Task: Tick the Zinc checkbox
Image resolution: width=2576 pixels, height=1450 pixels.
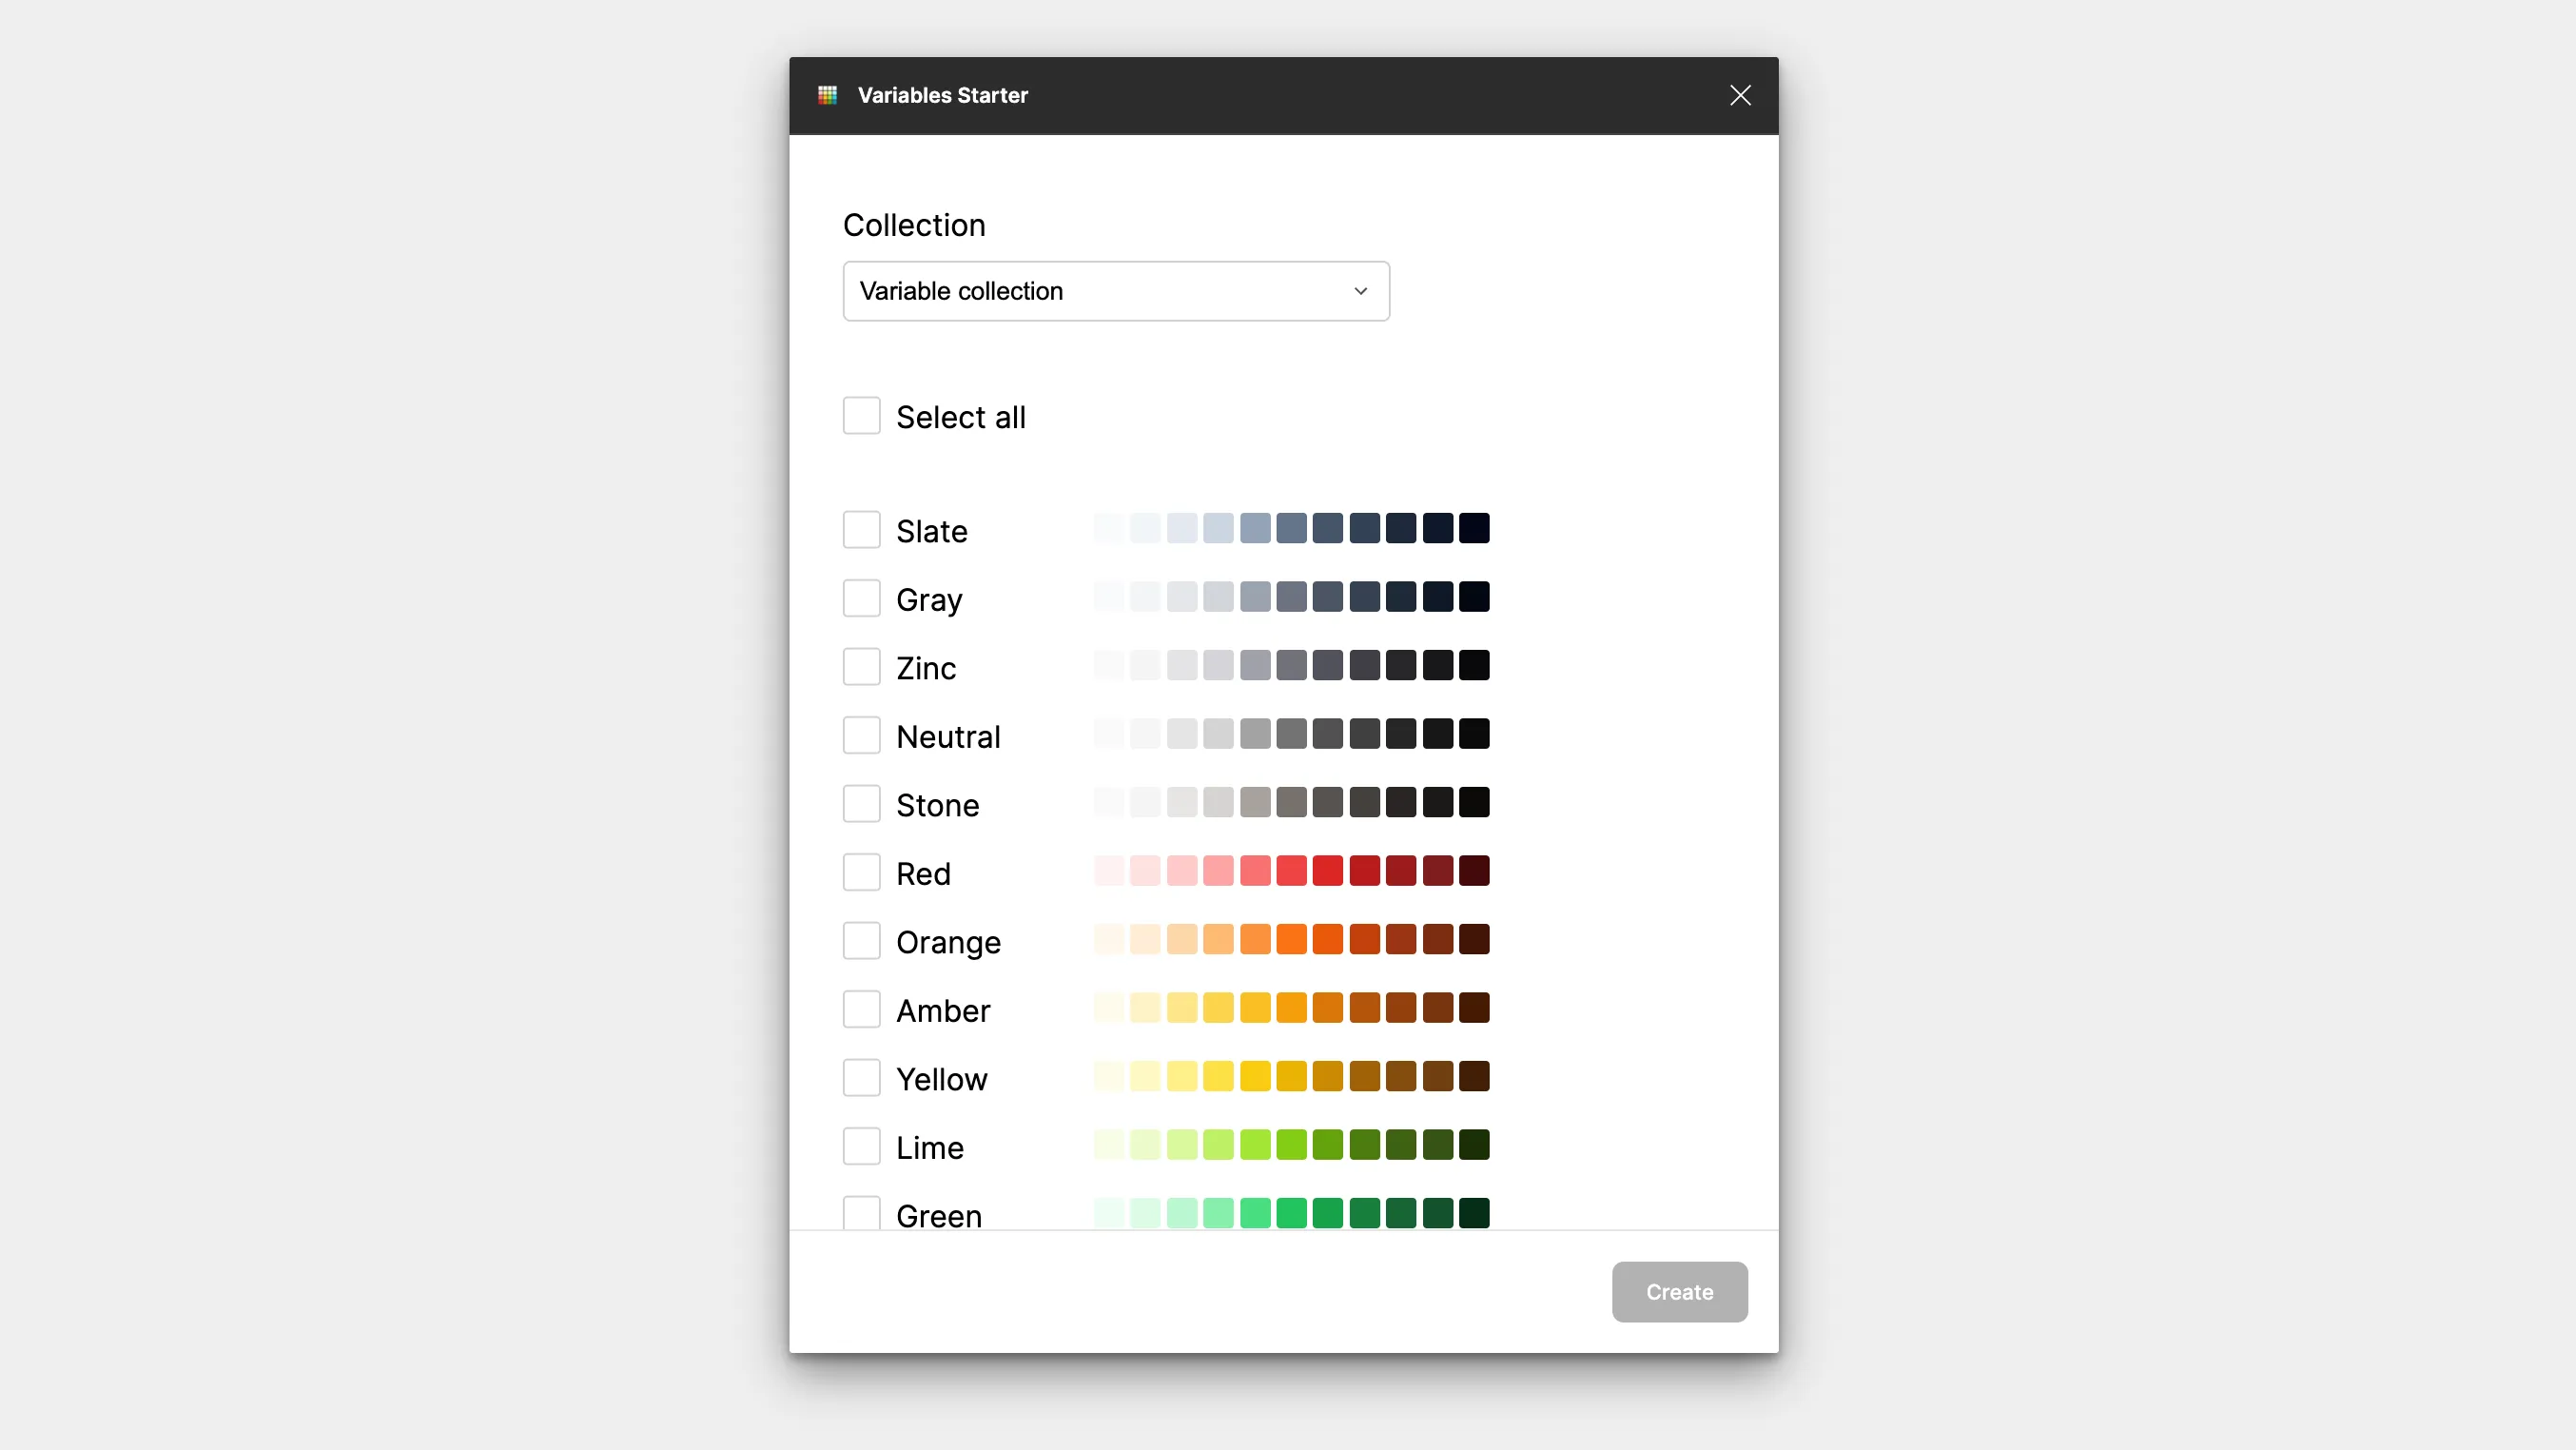Action: (x=861, y=667)
